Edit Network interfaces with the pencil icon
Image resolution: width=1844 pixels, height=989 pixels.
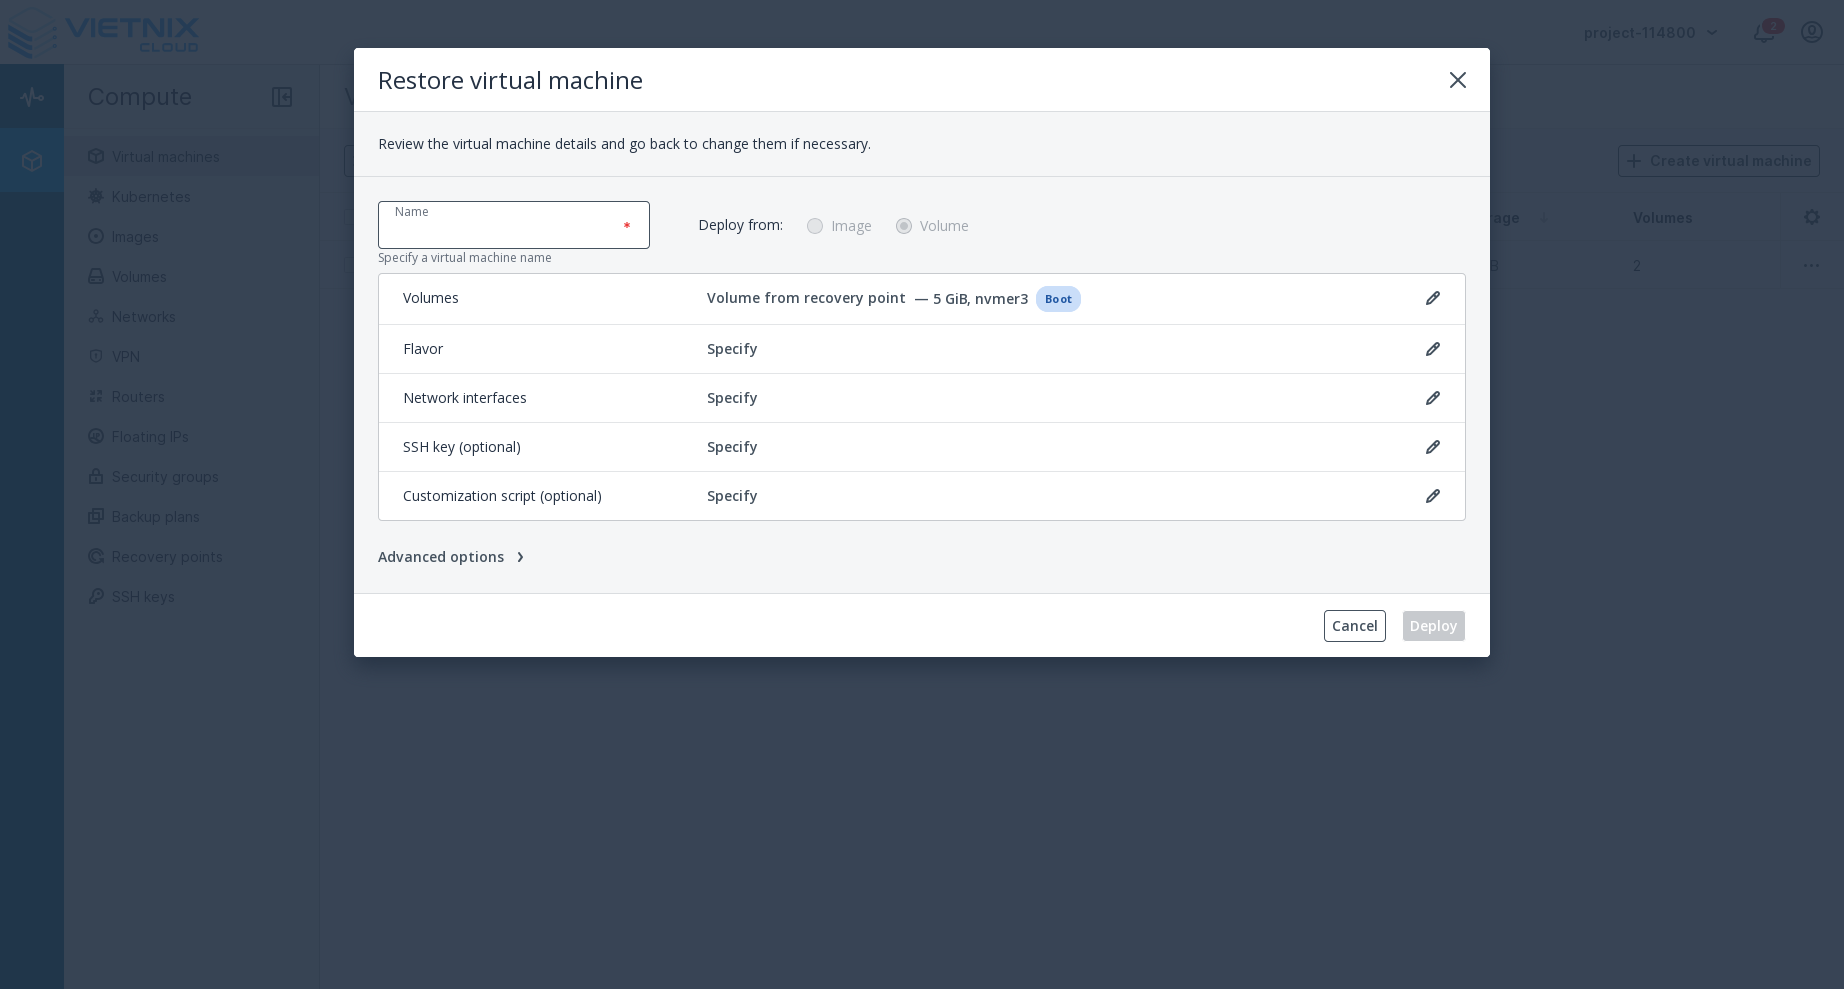point(1433,397)
